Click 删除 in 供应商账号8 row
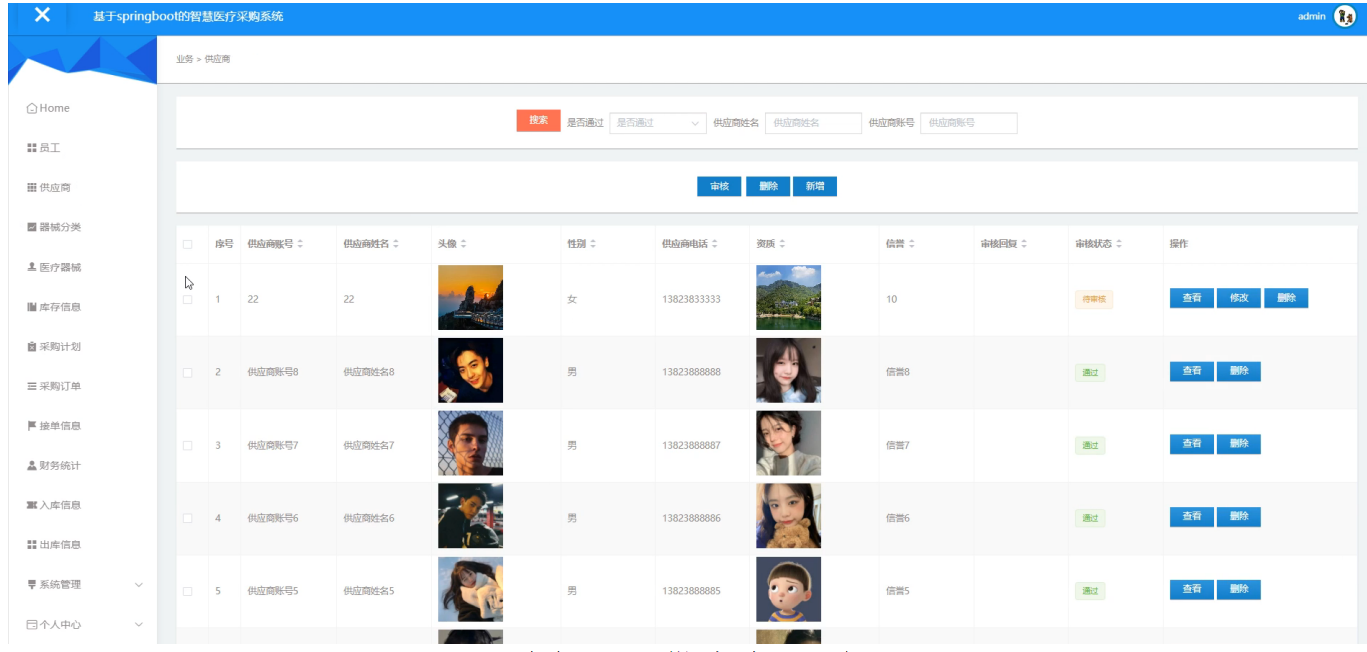1367x652 pixels. pyautogui.click(x=1239, y=371)
